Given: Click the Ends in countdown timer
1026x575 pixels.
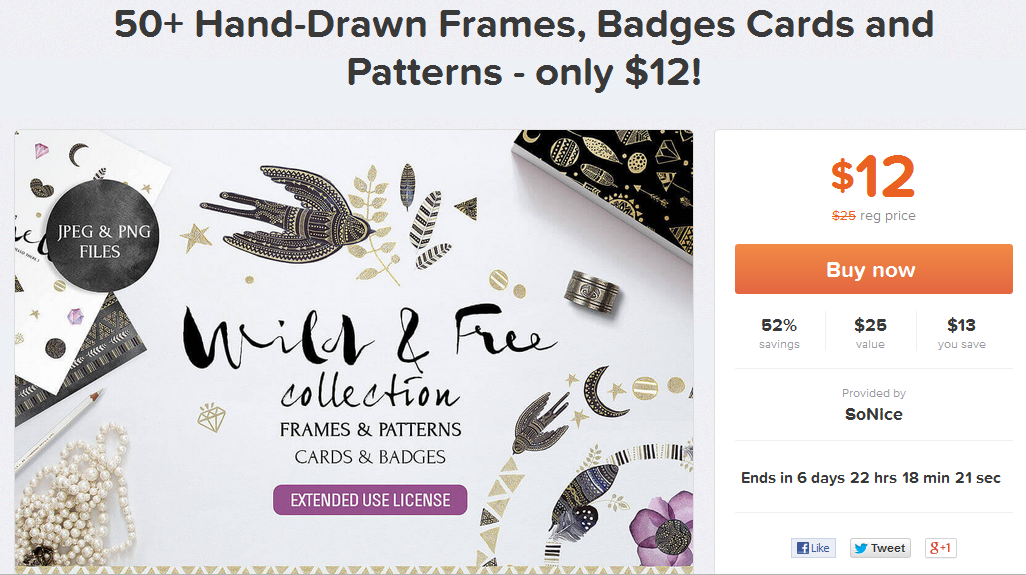Looking at the screenshot, I should coord(870,478).
